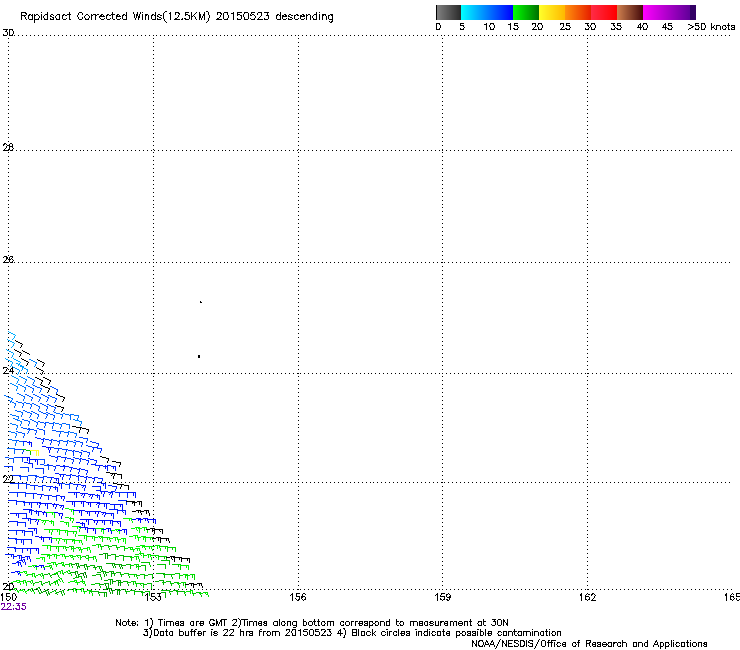740x650 pixels.
Task: Click the longitude label '159'
Action: [442, 597]
